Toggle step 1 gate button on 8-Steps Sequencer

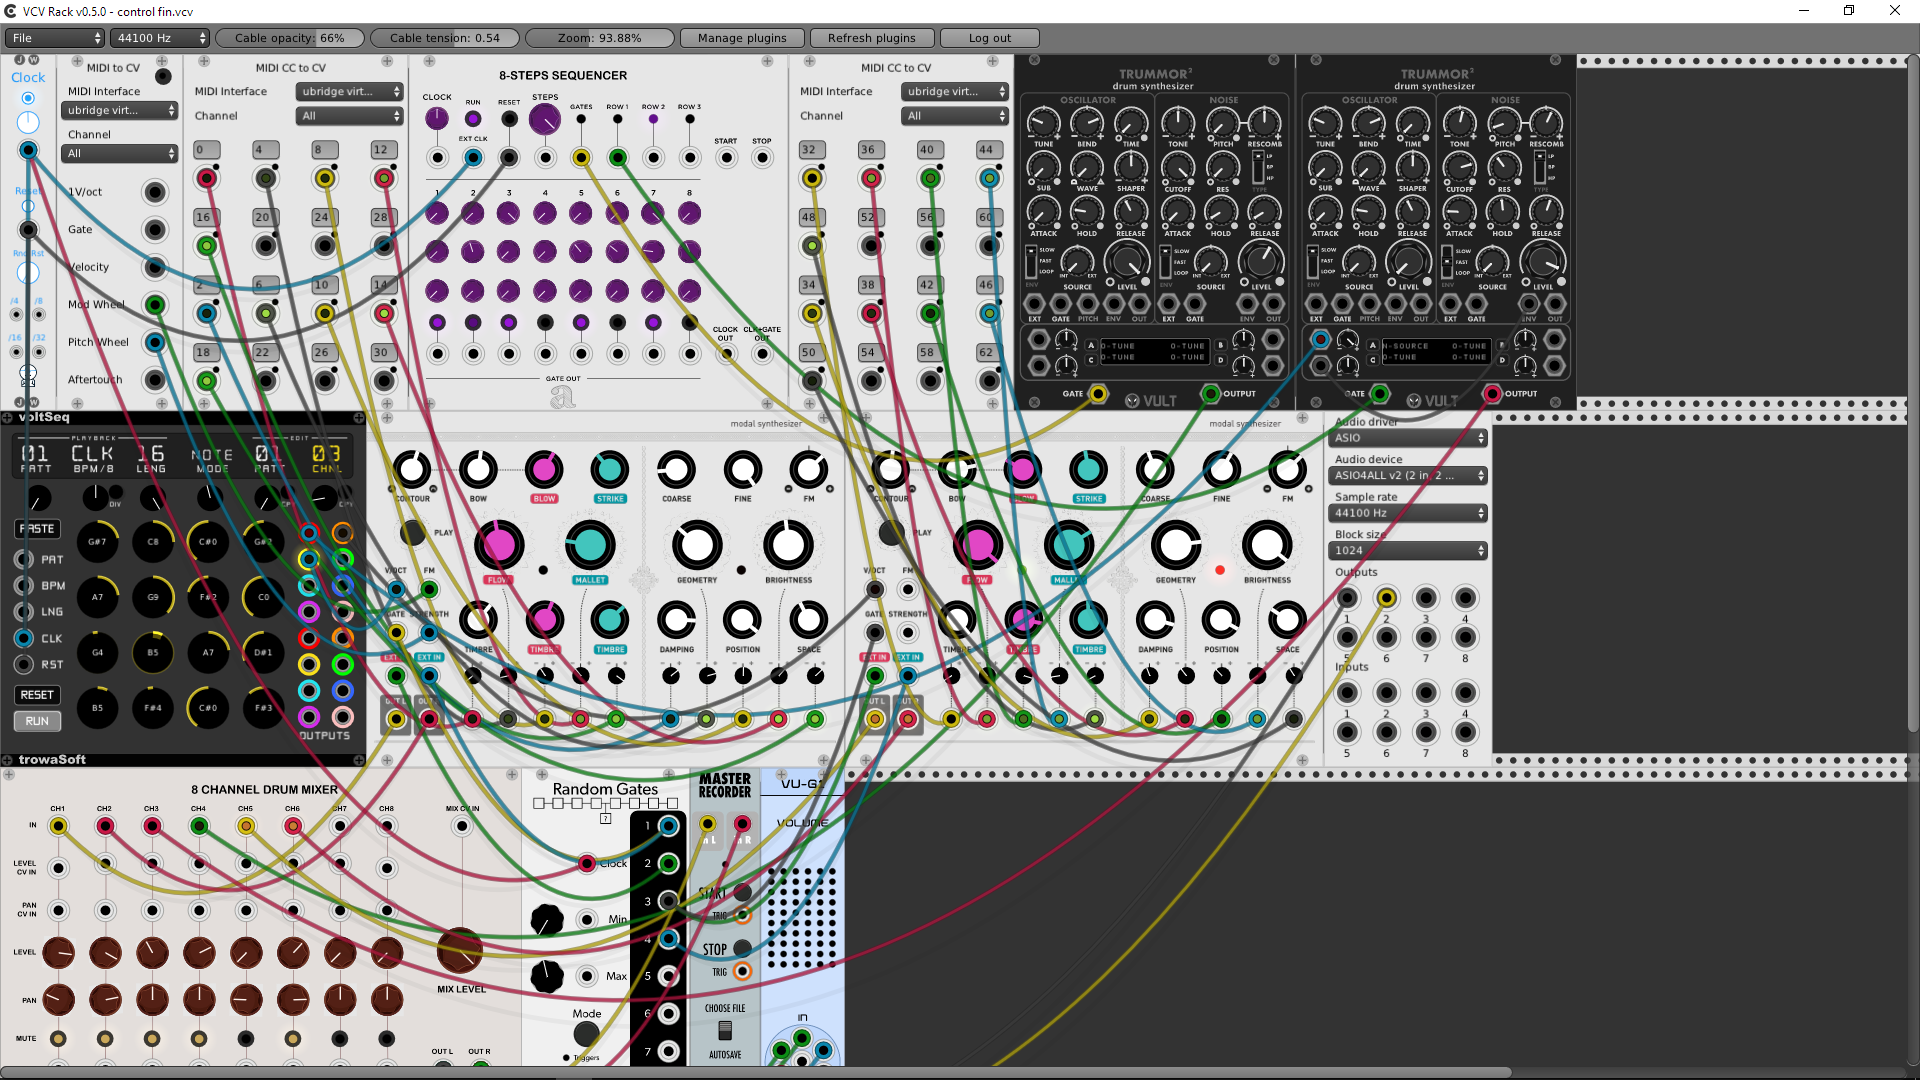click(x=437, y=323)
